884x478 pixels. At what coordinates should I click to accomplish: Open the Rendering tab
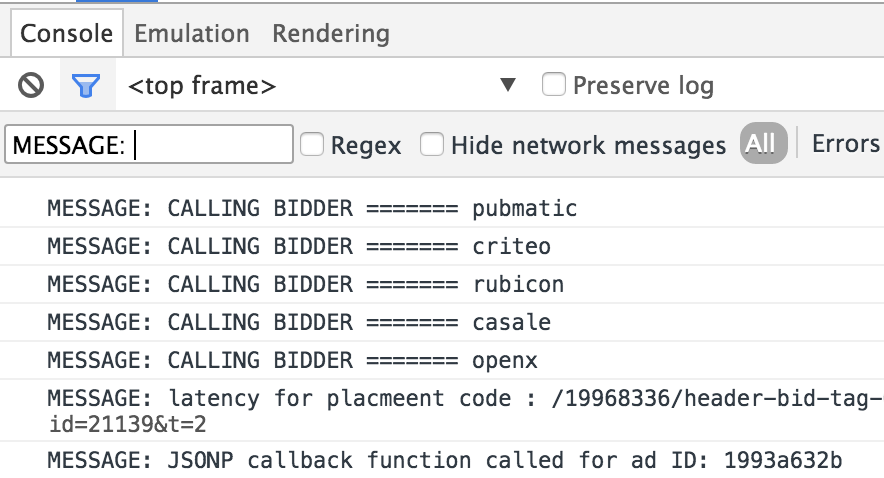pos(331,33)
